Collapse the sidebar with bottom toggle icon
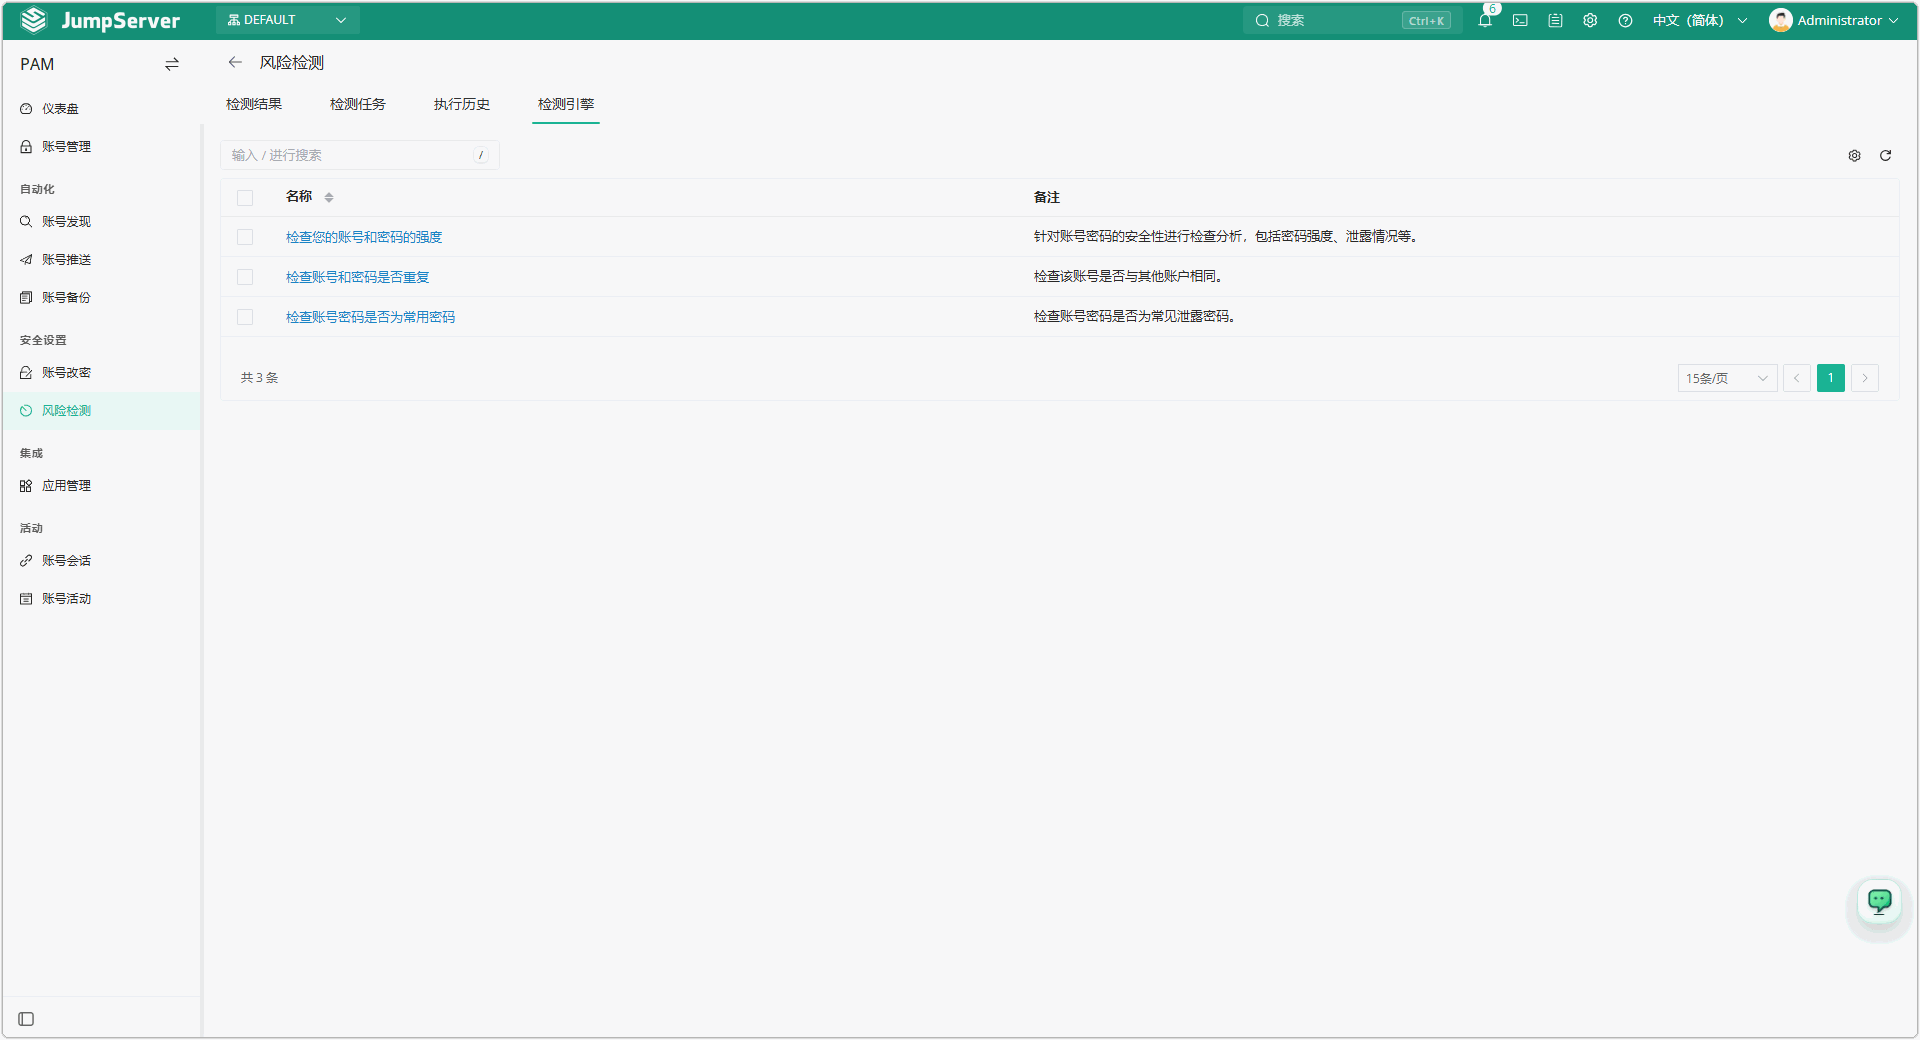The height and width of the screenshot is (1040, 1920). (x=26, y=1019)
